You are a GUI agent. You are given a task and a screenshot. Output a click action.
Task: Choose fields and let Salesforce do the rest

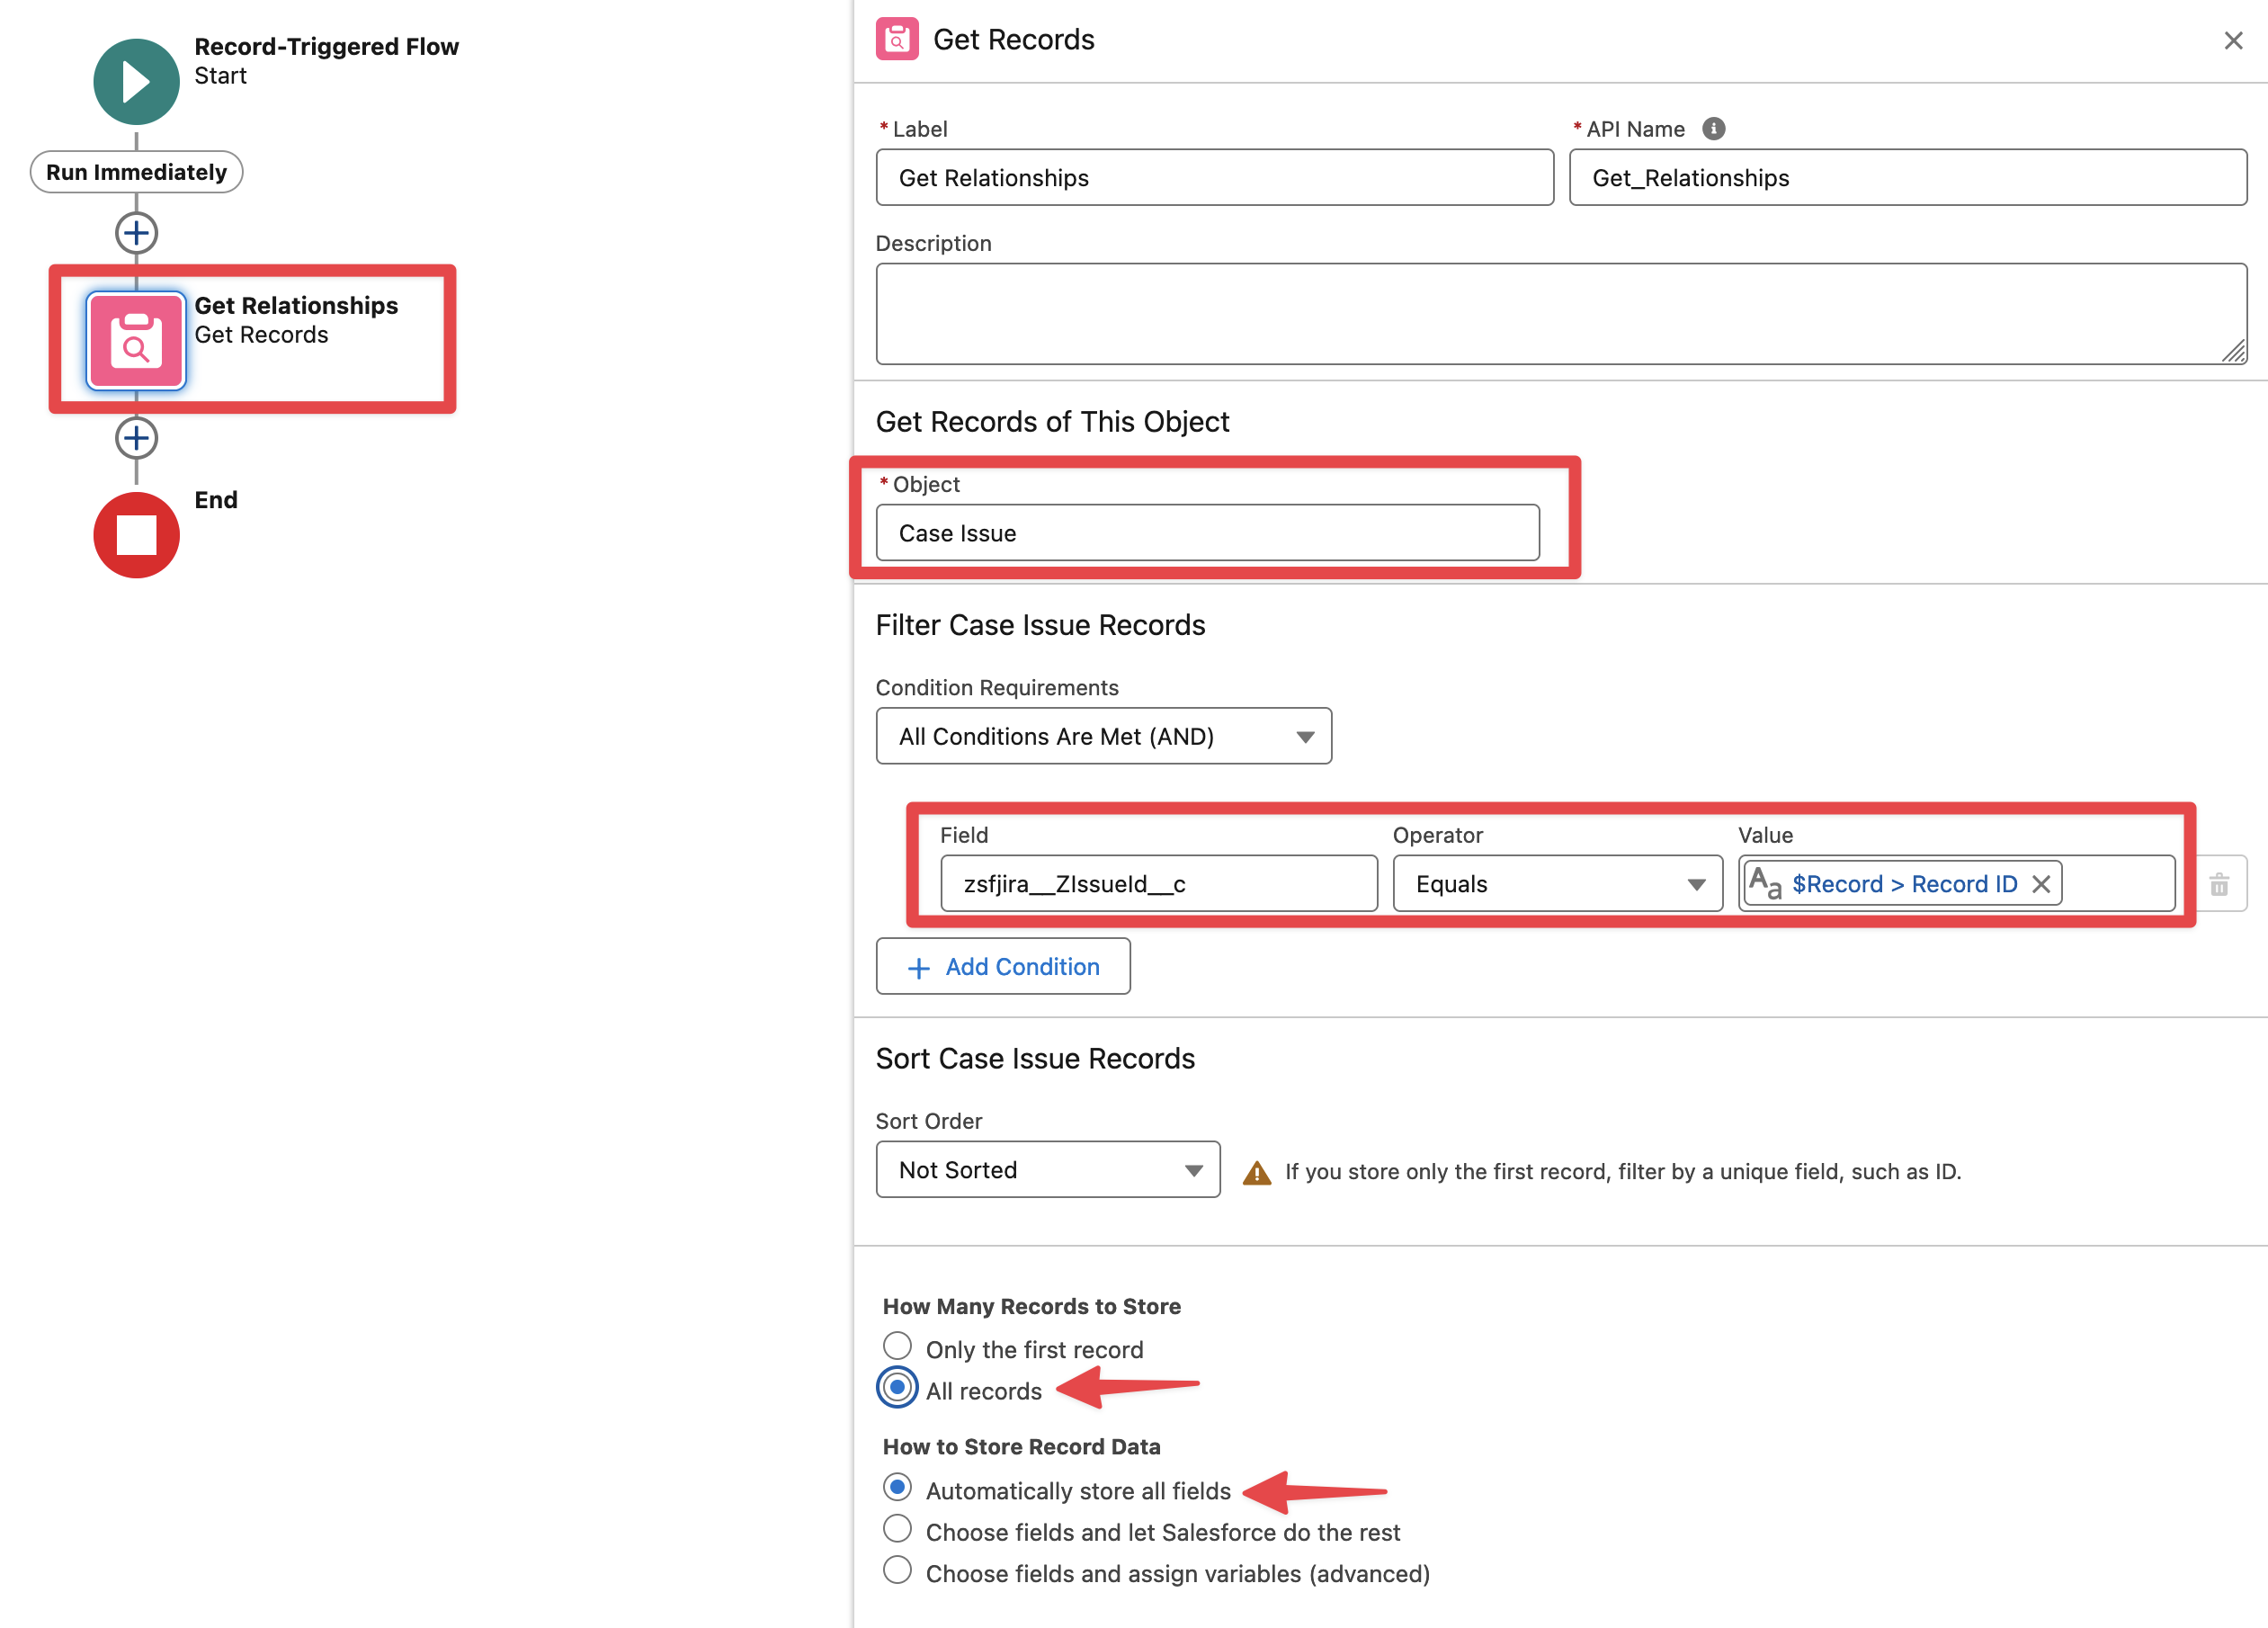click(897, 1529)
